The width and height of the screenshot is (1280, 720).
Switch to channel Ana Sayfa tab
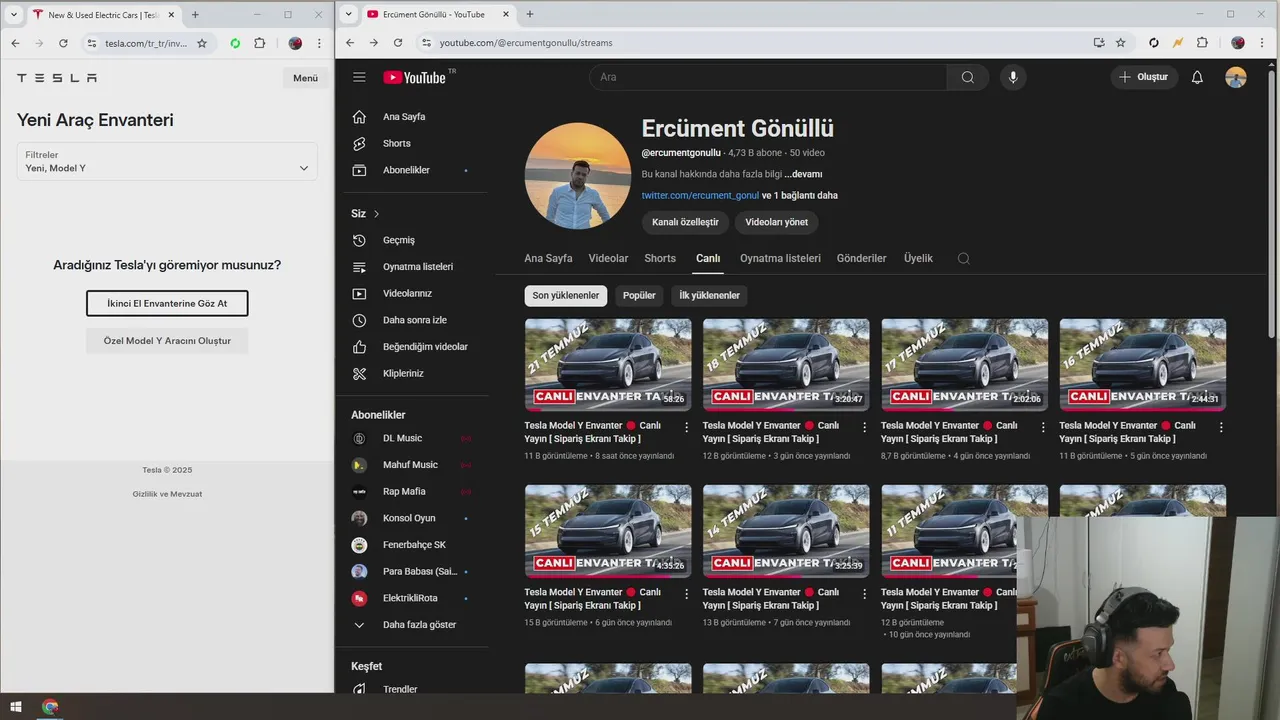[548, 258]
